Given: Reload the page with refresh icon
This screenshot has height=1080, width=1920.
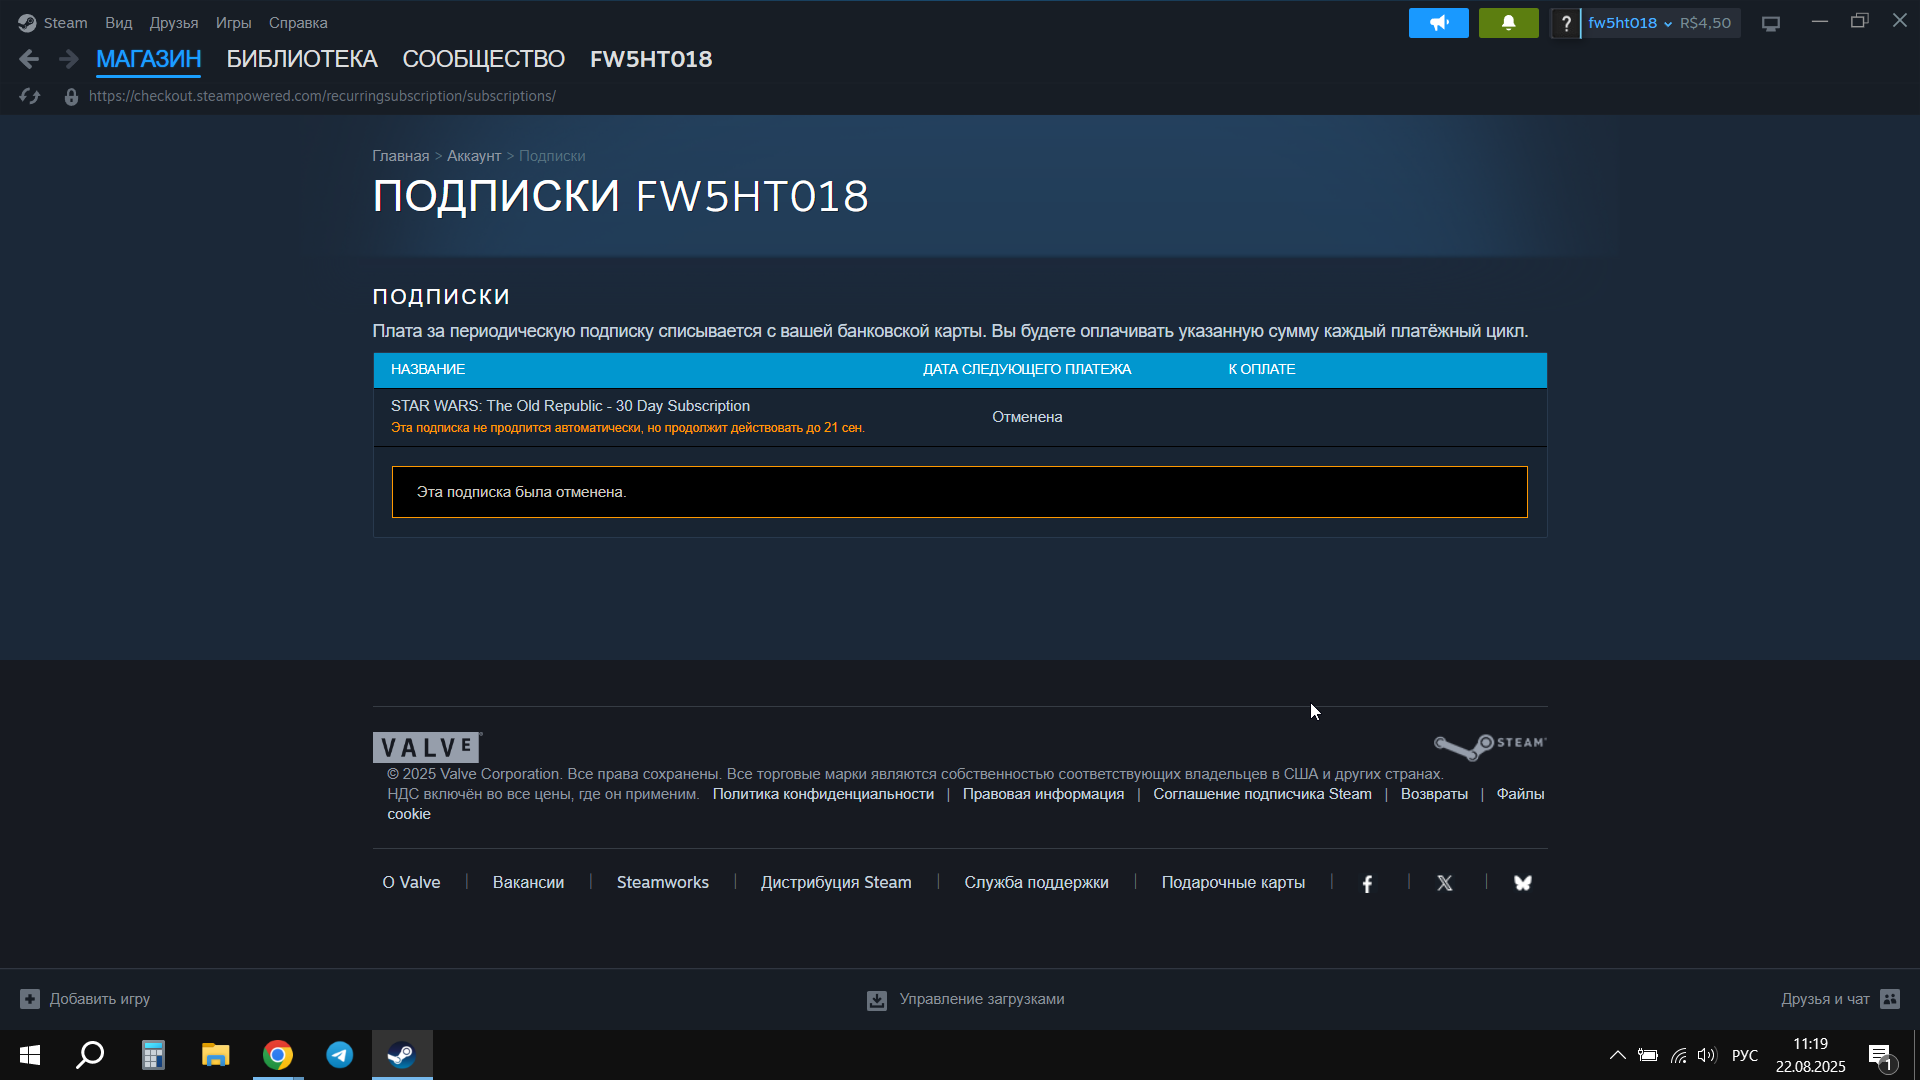Looking at the screenshot, I should tap(29, 96).
